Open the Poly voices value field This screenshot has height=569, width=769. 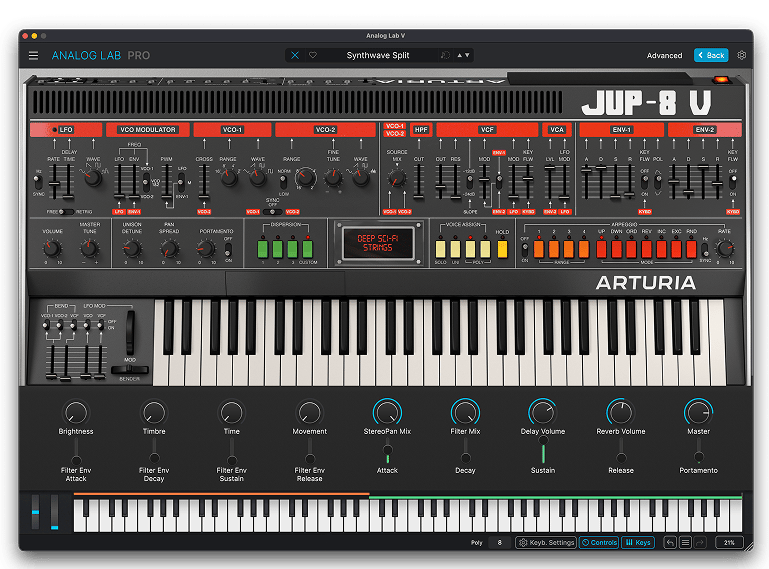click(499, 543)
